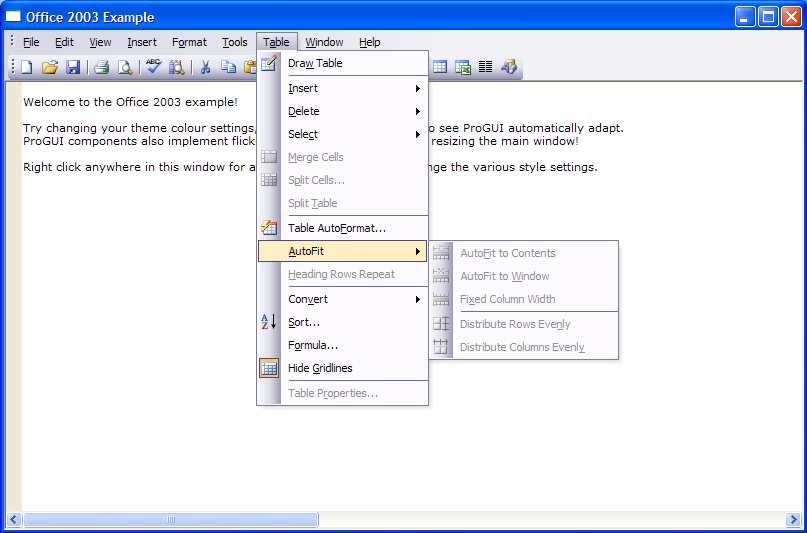Image resolution: width=807 pixels, height=533 pixels.
Task: Click the Print Preview magnifier icon
Action: pyautogui.click(x=125, y=67)
